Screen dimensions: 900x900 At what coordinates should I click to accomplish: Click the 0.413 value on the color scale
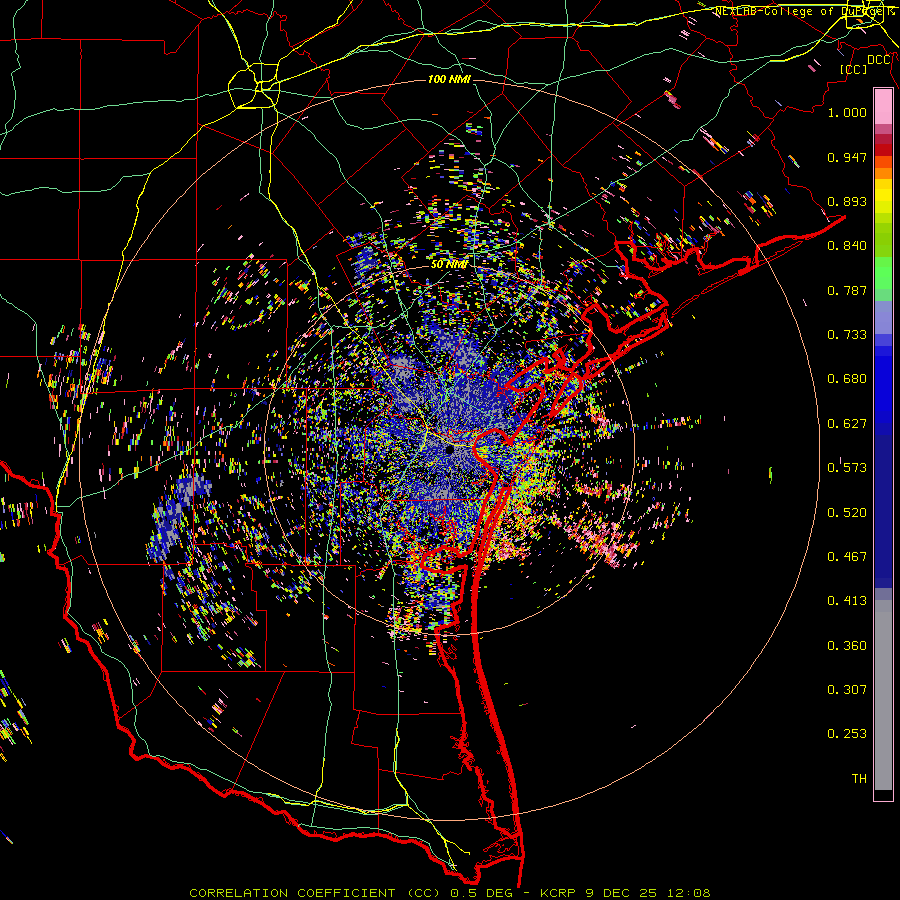847,601
